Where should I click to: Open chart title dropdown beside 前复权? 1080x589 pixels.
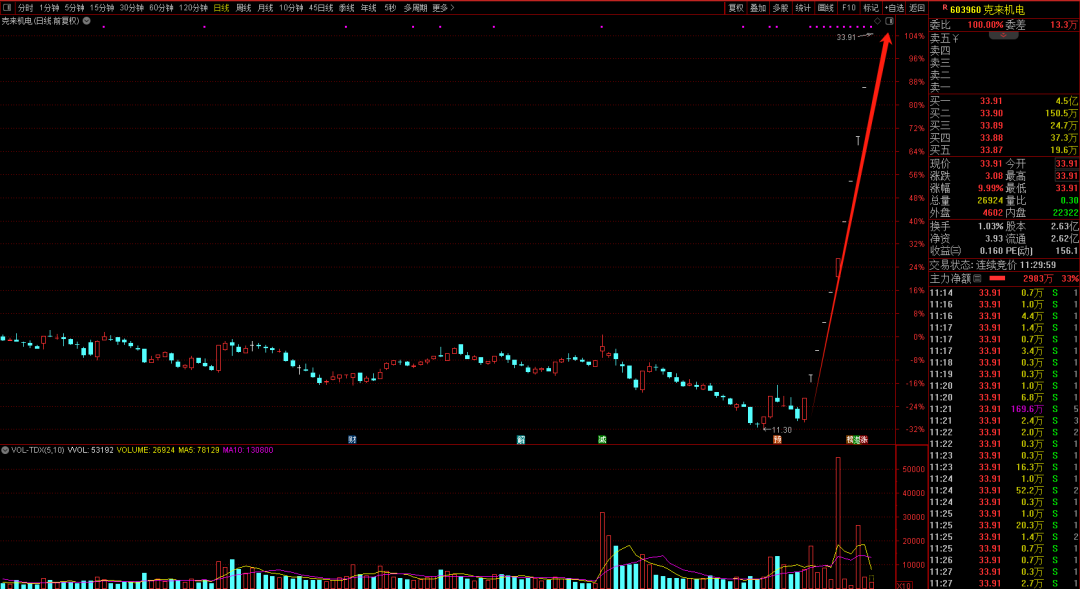[x=87, y=21]
